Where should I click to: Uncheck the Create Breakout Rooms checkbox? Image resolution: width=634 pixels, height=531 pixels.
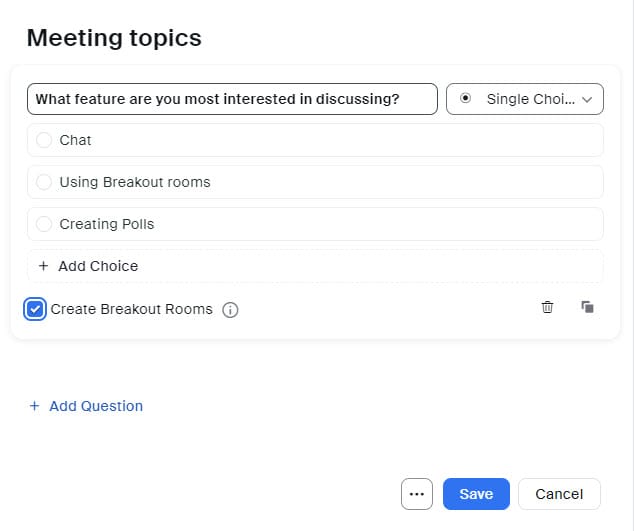point(35,309)
